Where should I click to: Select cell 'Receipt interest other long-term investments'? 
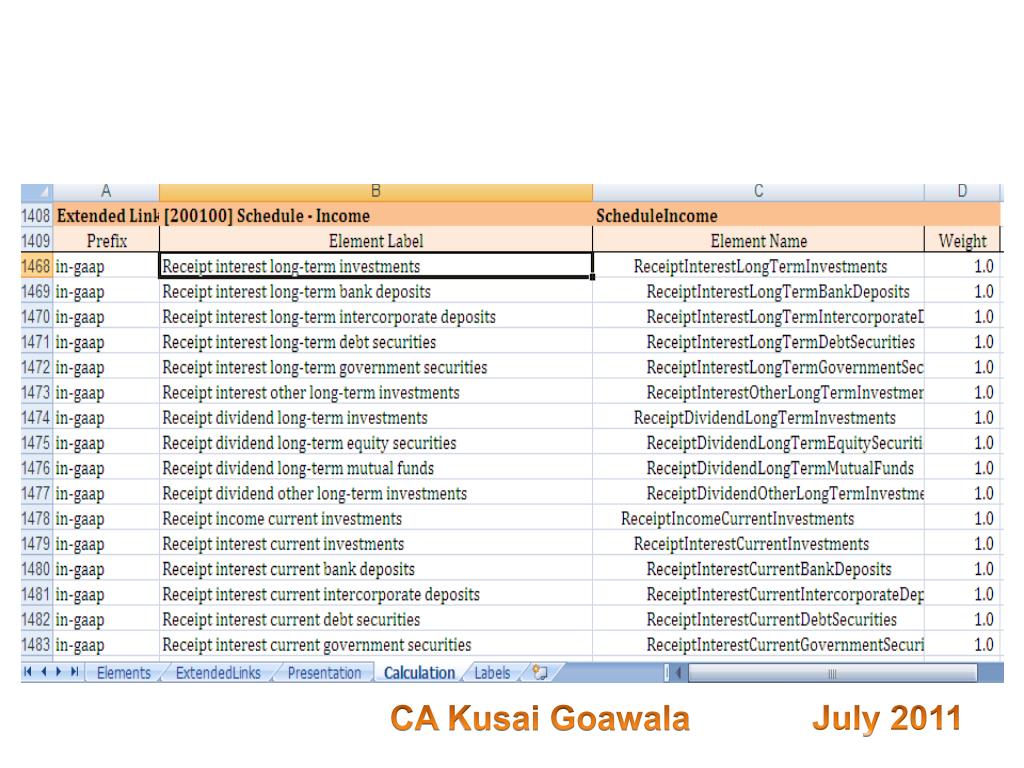pos(376,392)
